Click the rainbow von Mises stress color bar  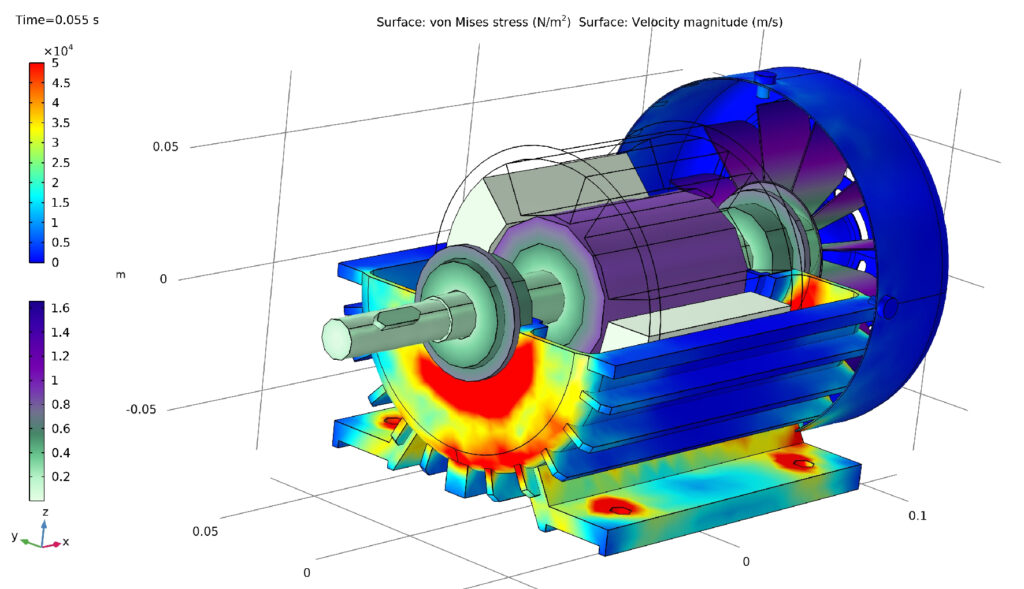[37, 163]
